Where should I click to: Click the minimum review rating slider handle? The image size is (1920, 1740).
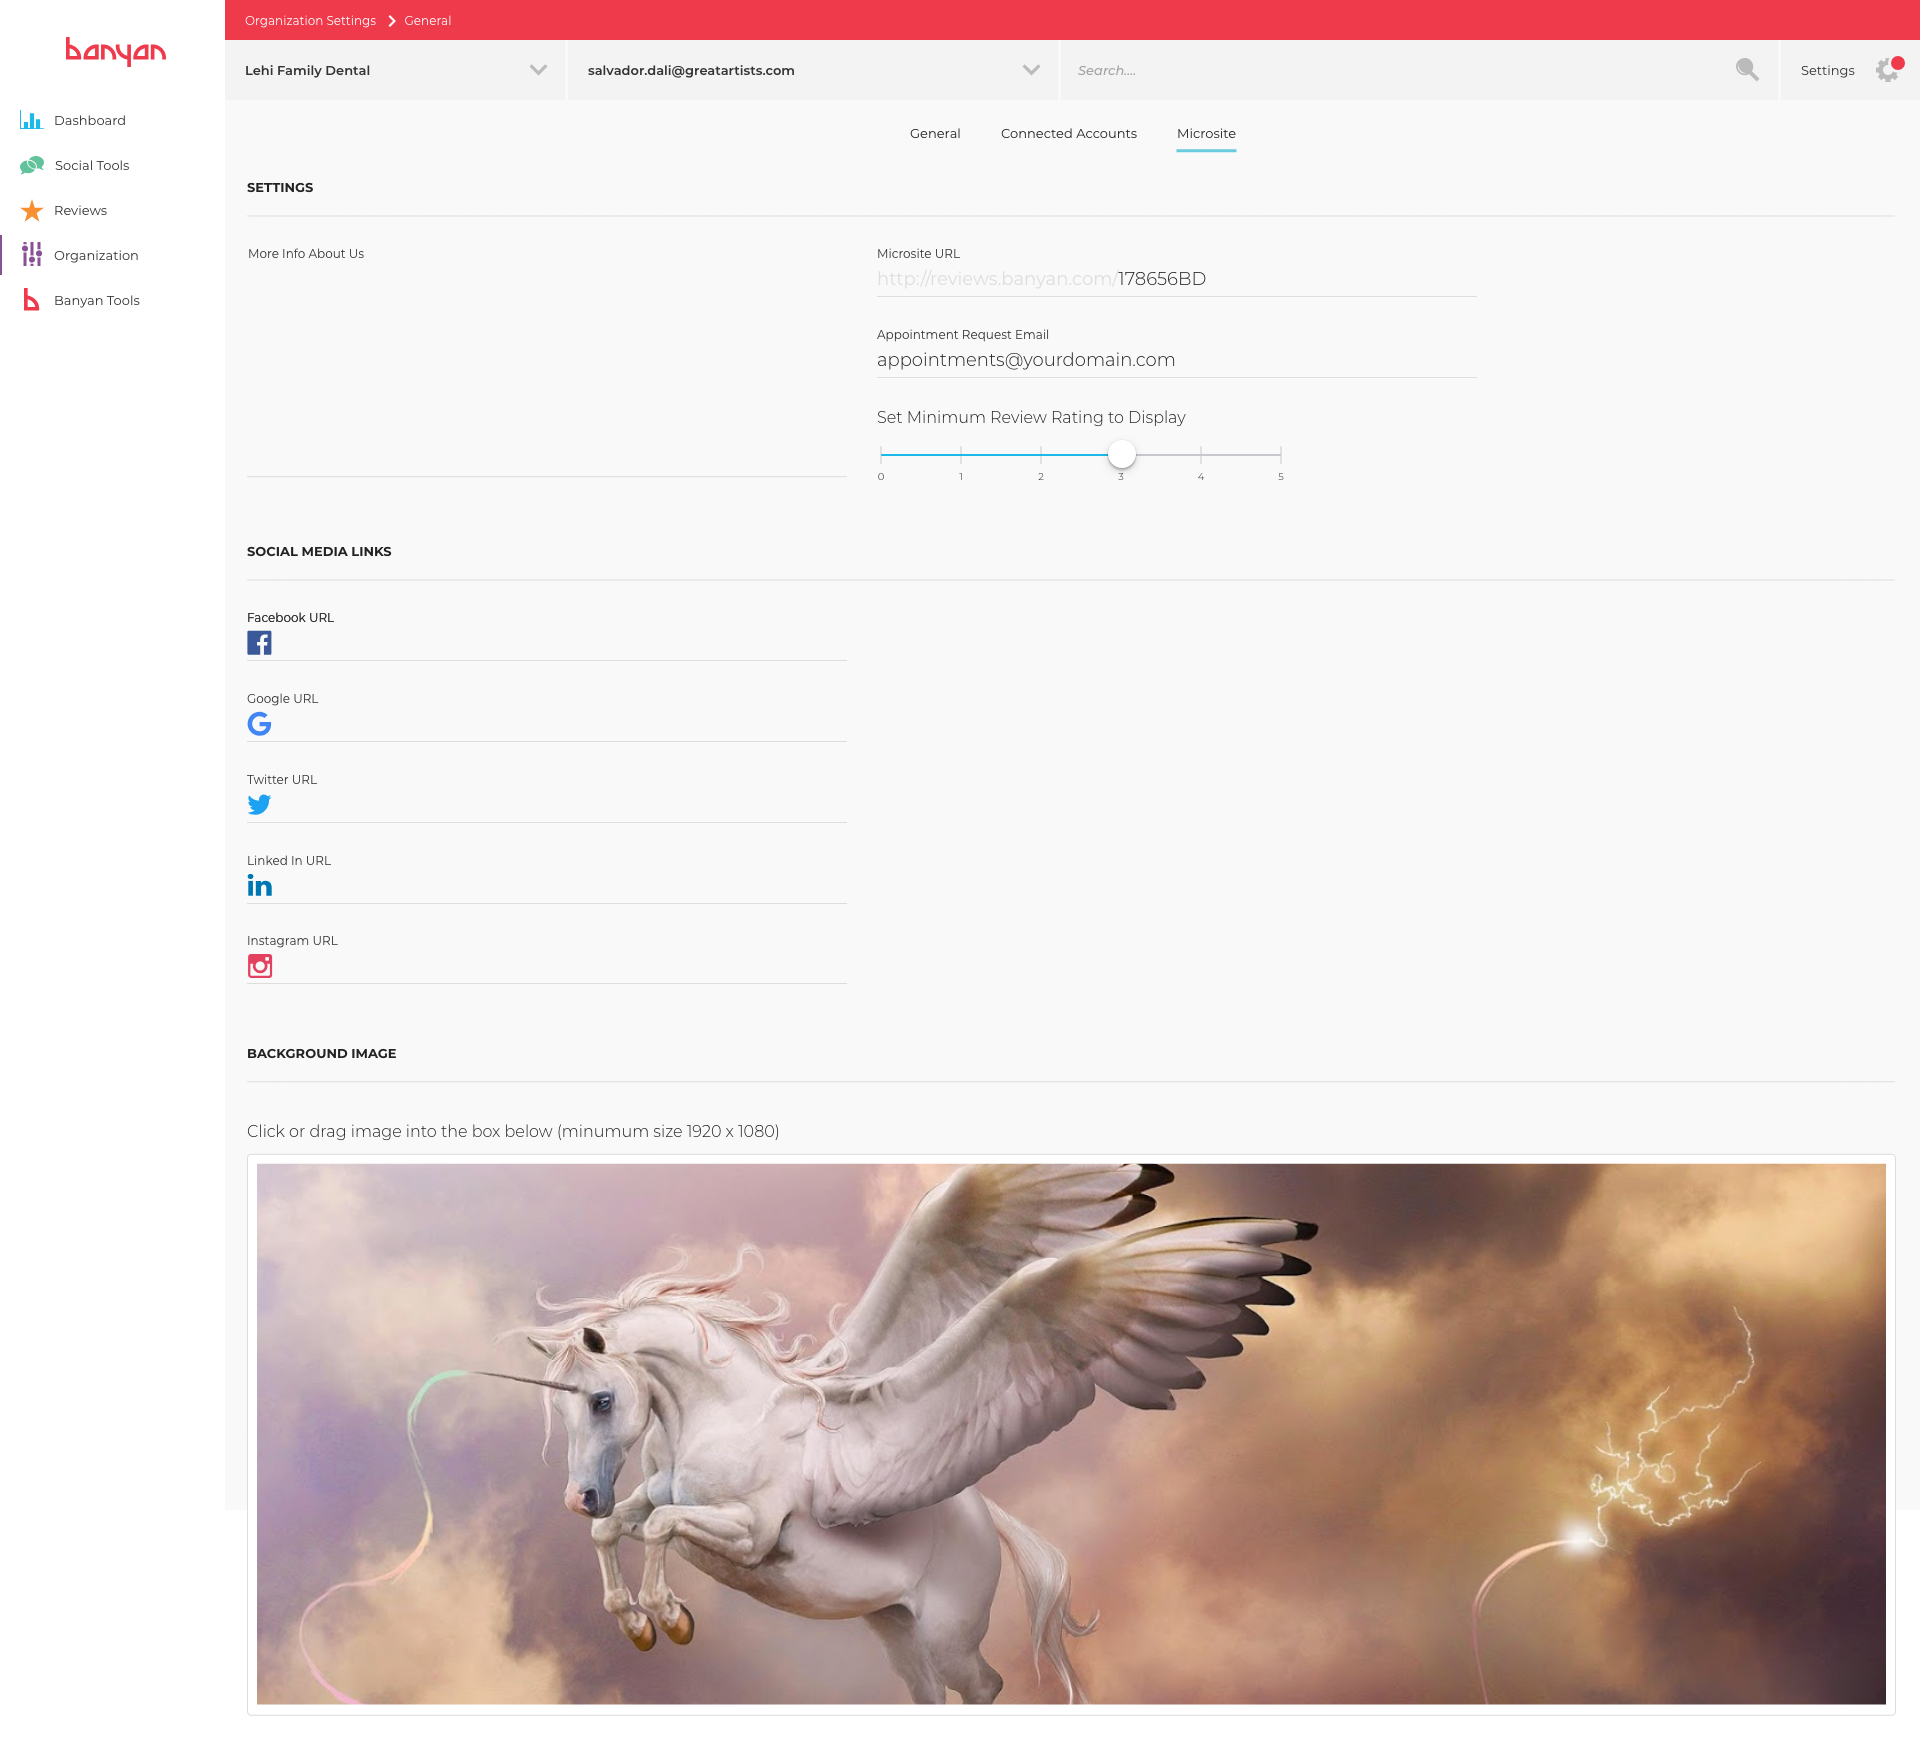tap(1121, 454)
